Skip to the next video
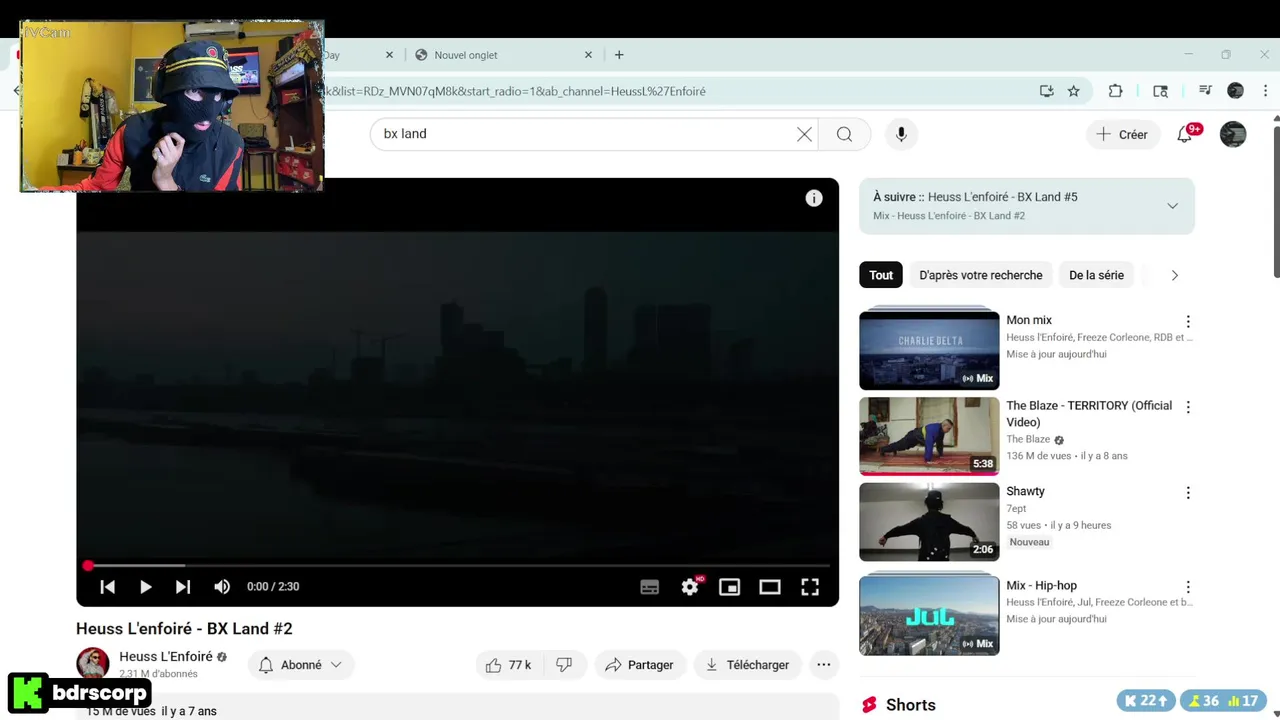The height and width of the screenshot is (720, 1280). (183, 587)
